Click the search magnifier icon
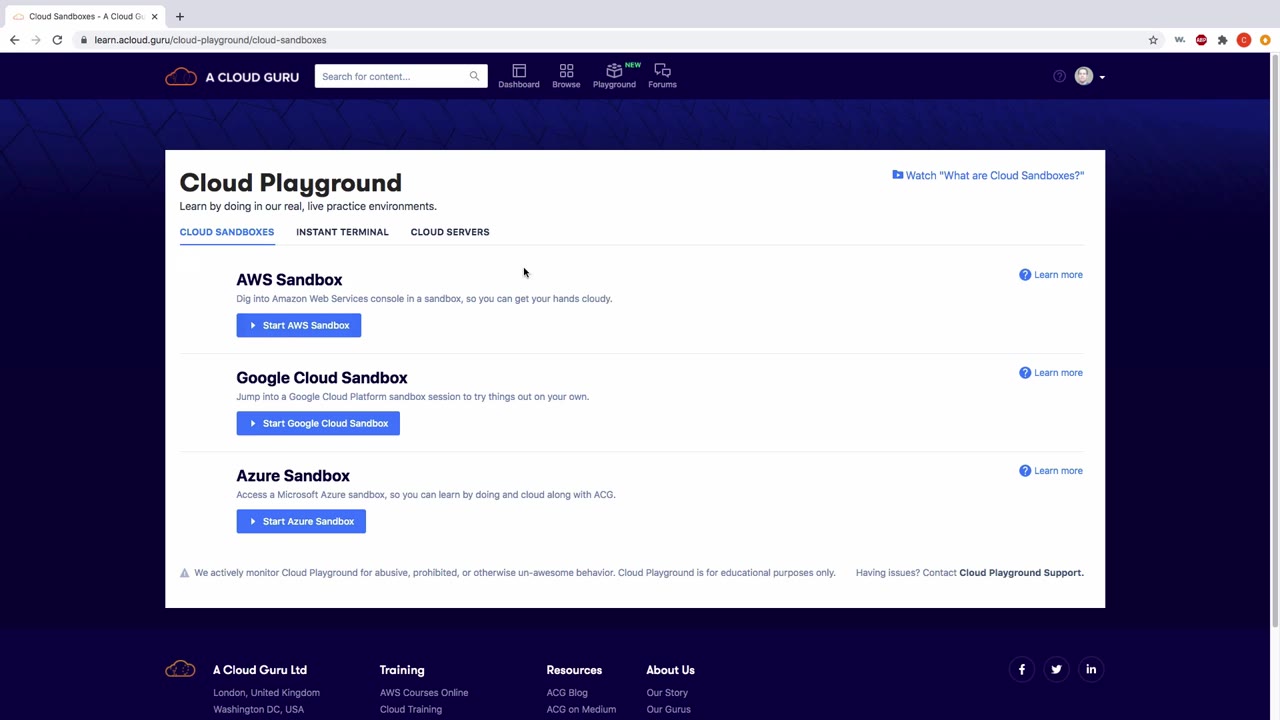The width and height of the screenshot is (1280, 720). [474, 76]
